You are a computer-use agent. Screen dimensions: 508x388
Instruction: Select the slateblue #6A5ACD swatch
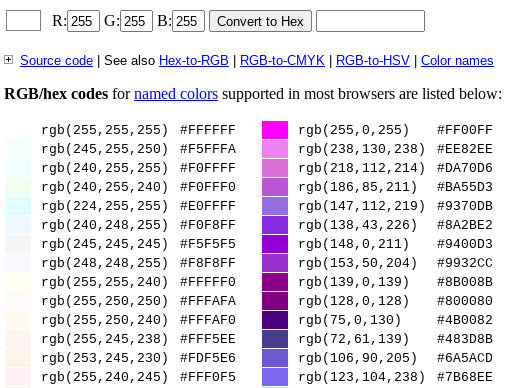pyautogui.click(x=275, y=358)
